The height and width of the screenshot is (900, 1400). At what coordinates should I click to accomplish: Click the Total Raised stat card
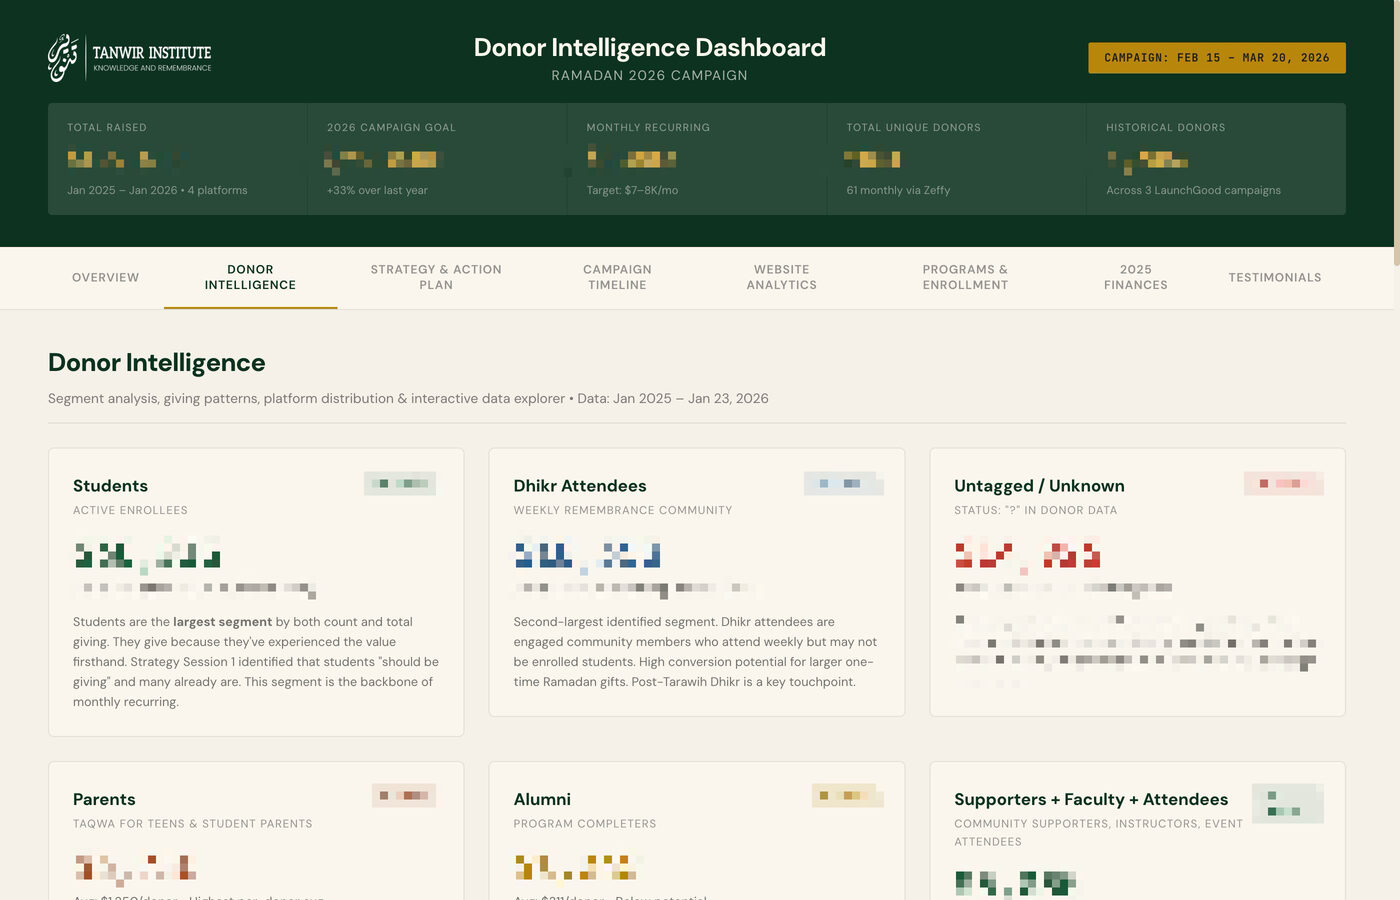coord(178,159)
